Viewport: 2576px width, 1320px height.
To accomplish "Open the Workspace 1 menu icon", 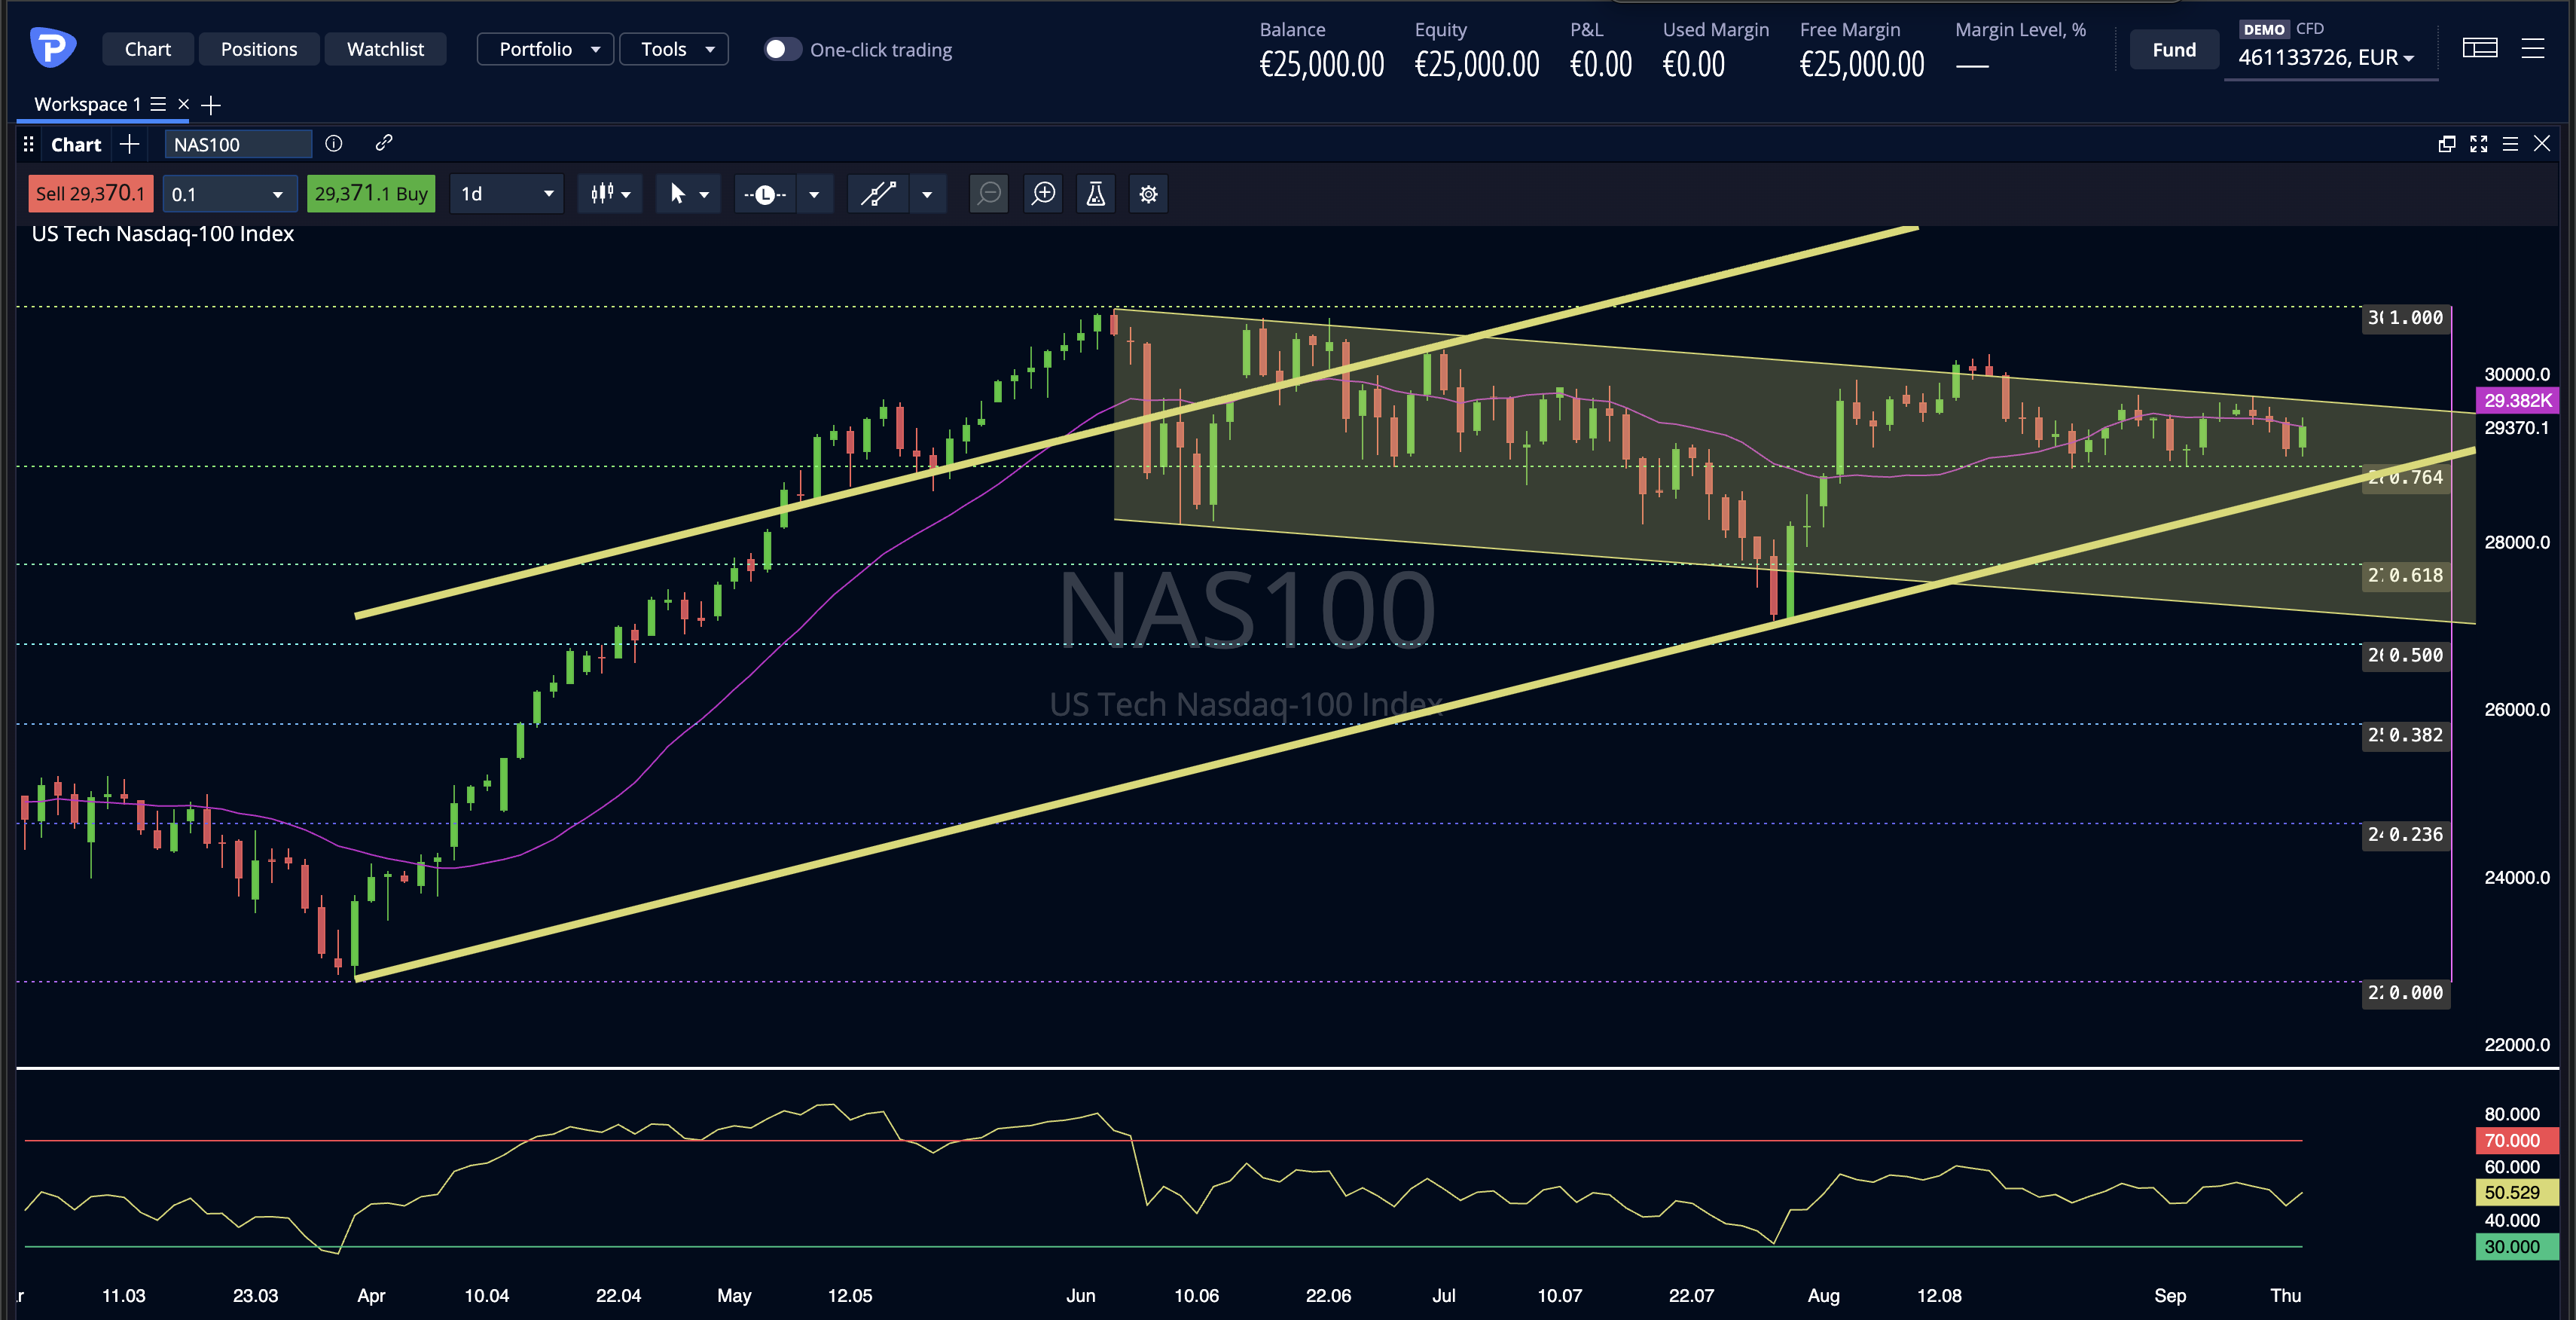I will click(x=158, y=104).
